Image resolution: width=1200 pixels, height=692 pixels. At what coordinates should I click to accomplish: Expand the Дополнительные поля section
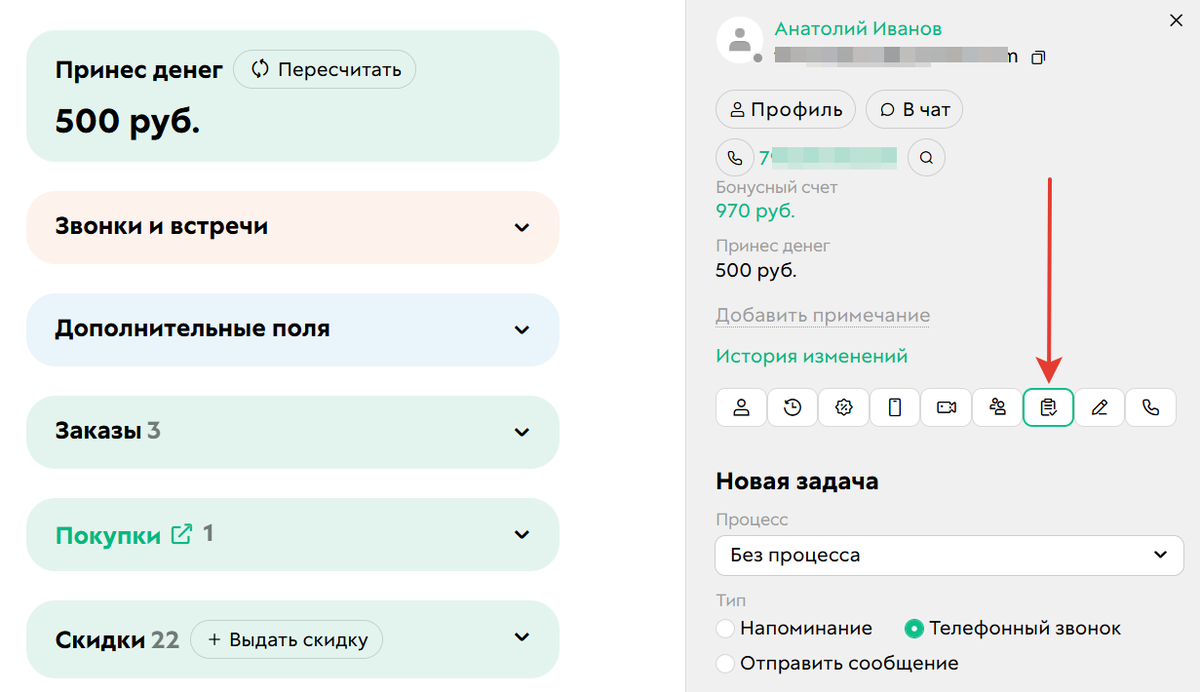coord(292,330)
